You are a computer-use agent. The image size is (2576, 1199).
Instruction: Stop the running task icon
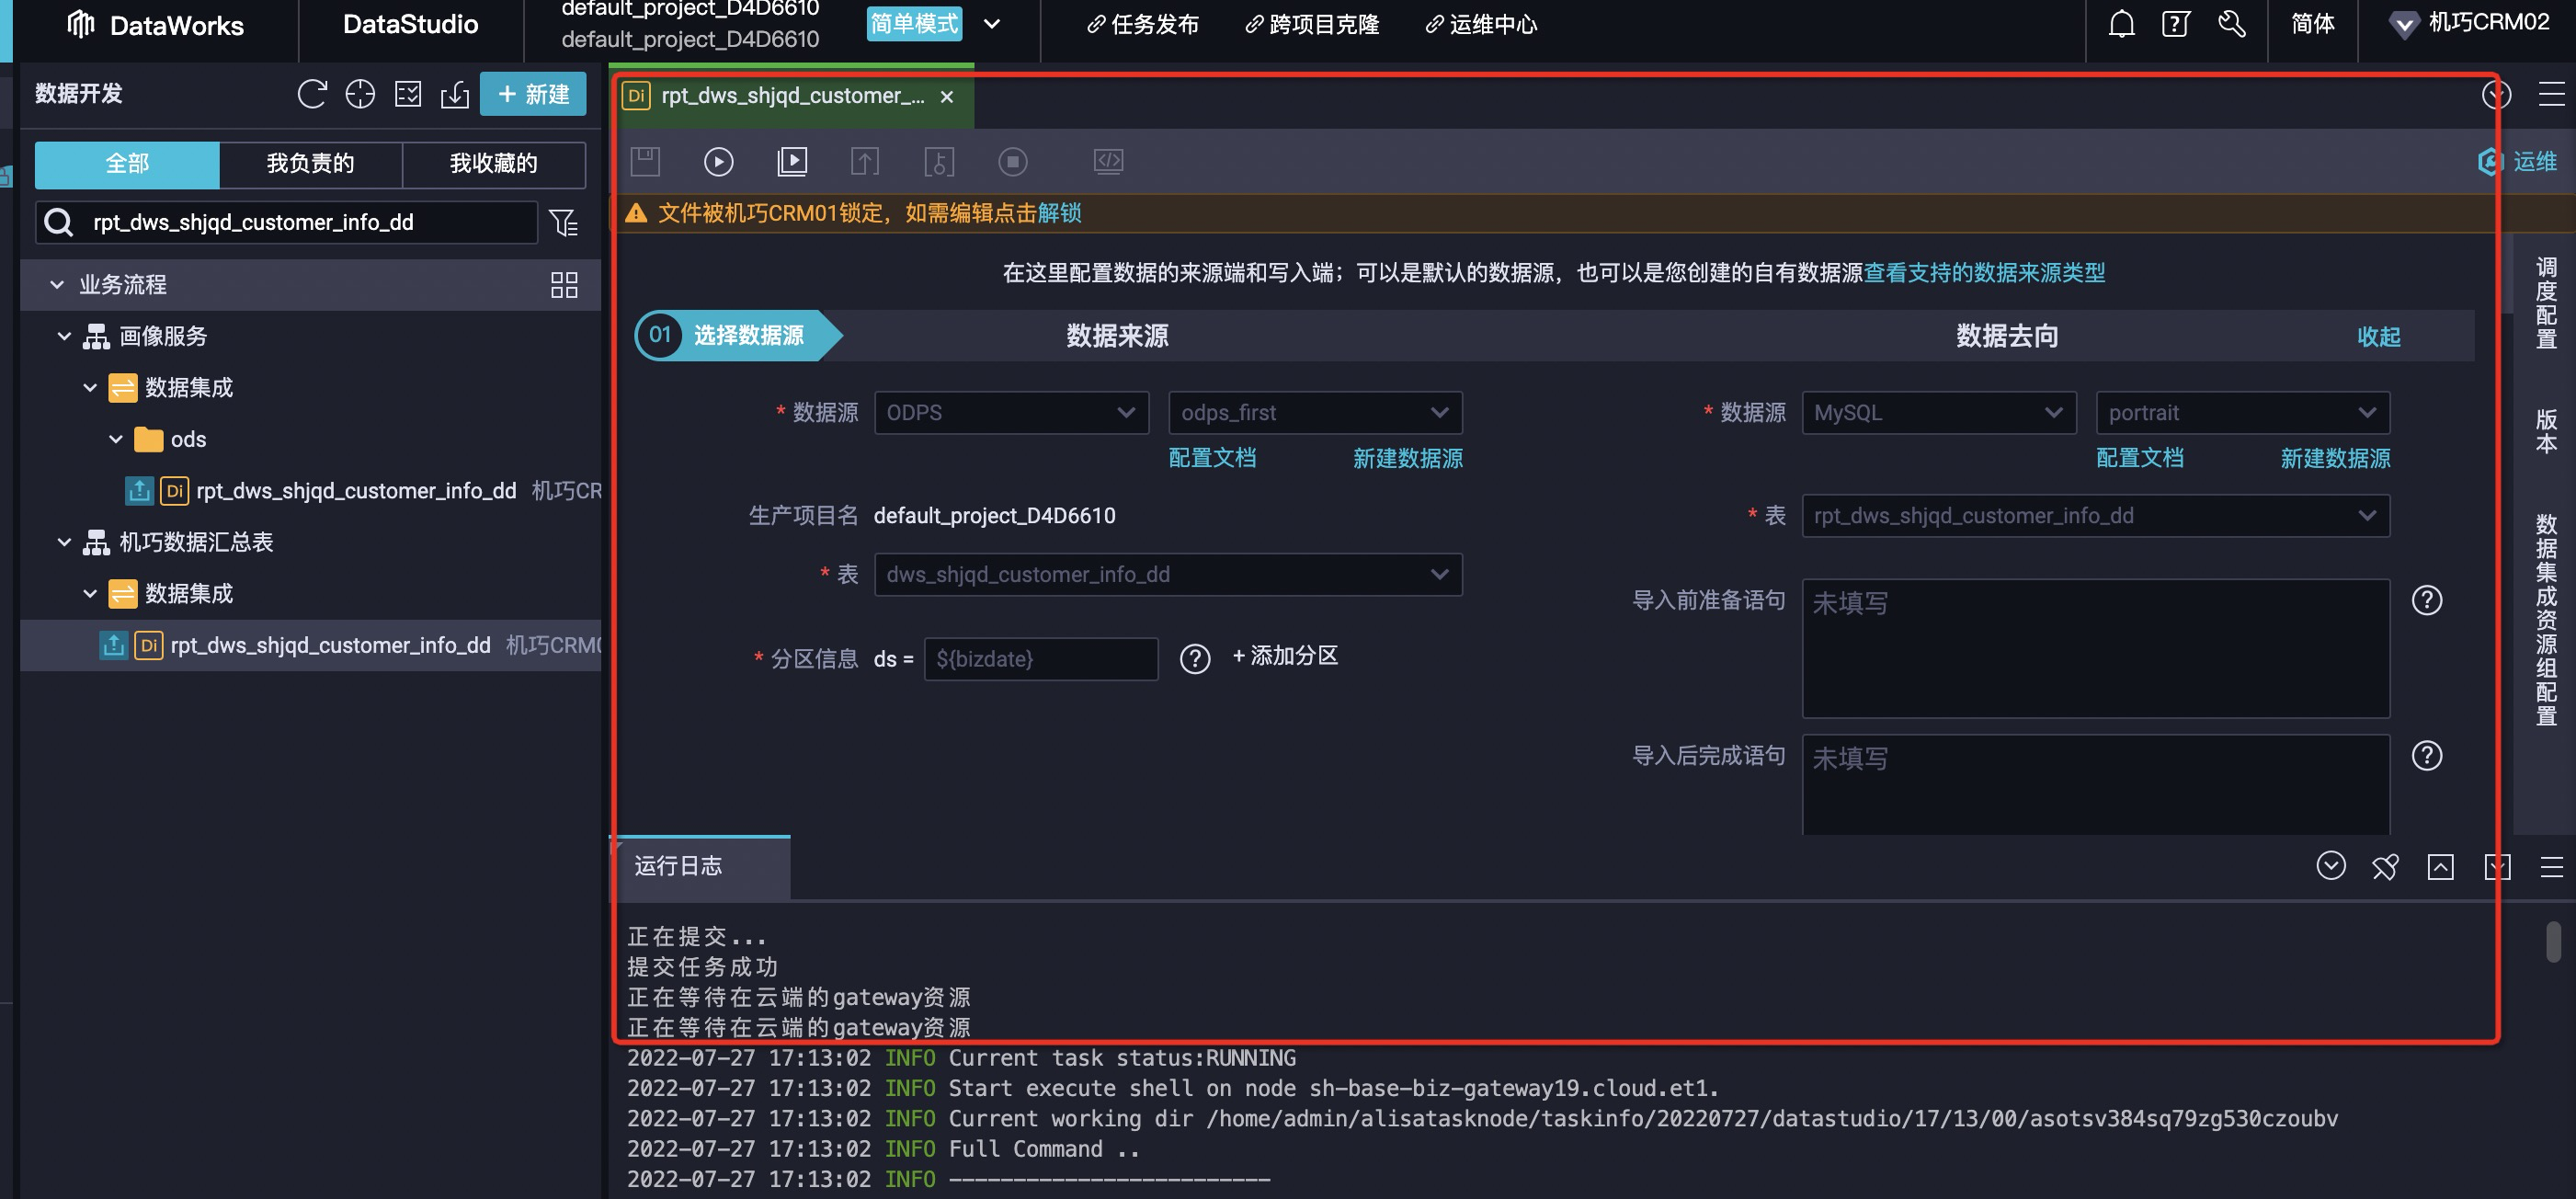pos(1013,161)
